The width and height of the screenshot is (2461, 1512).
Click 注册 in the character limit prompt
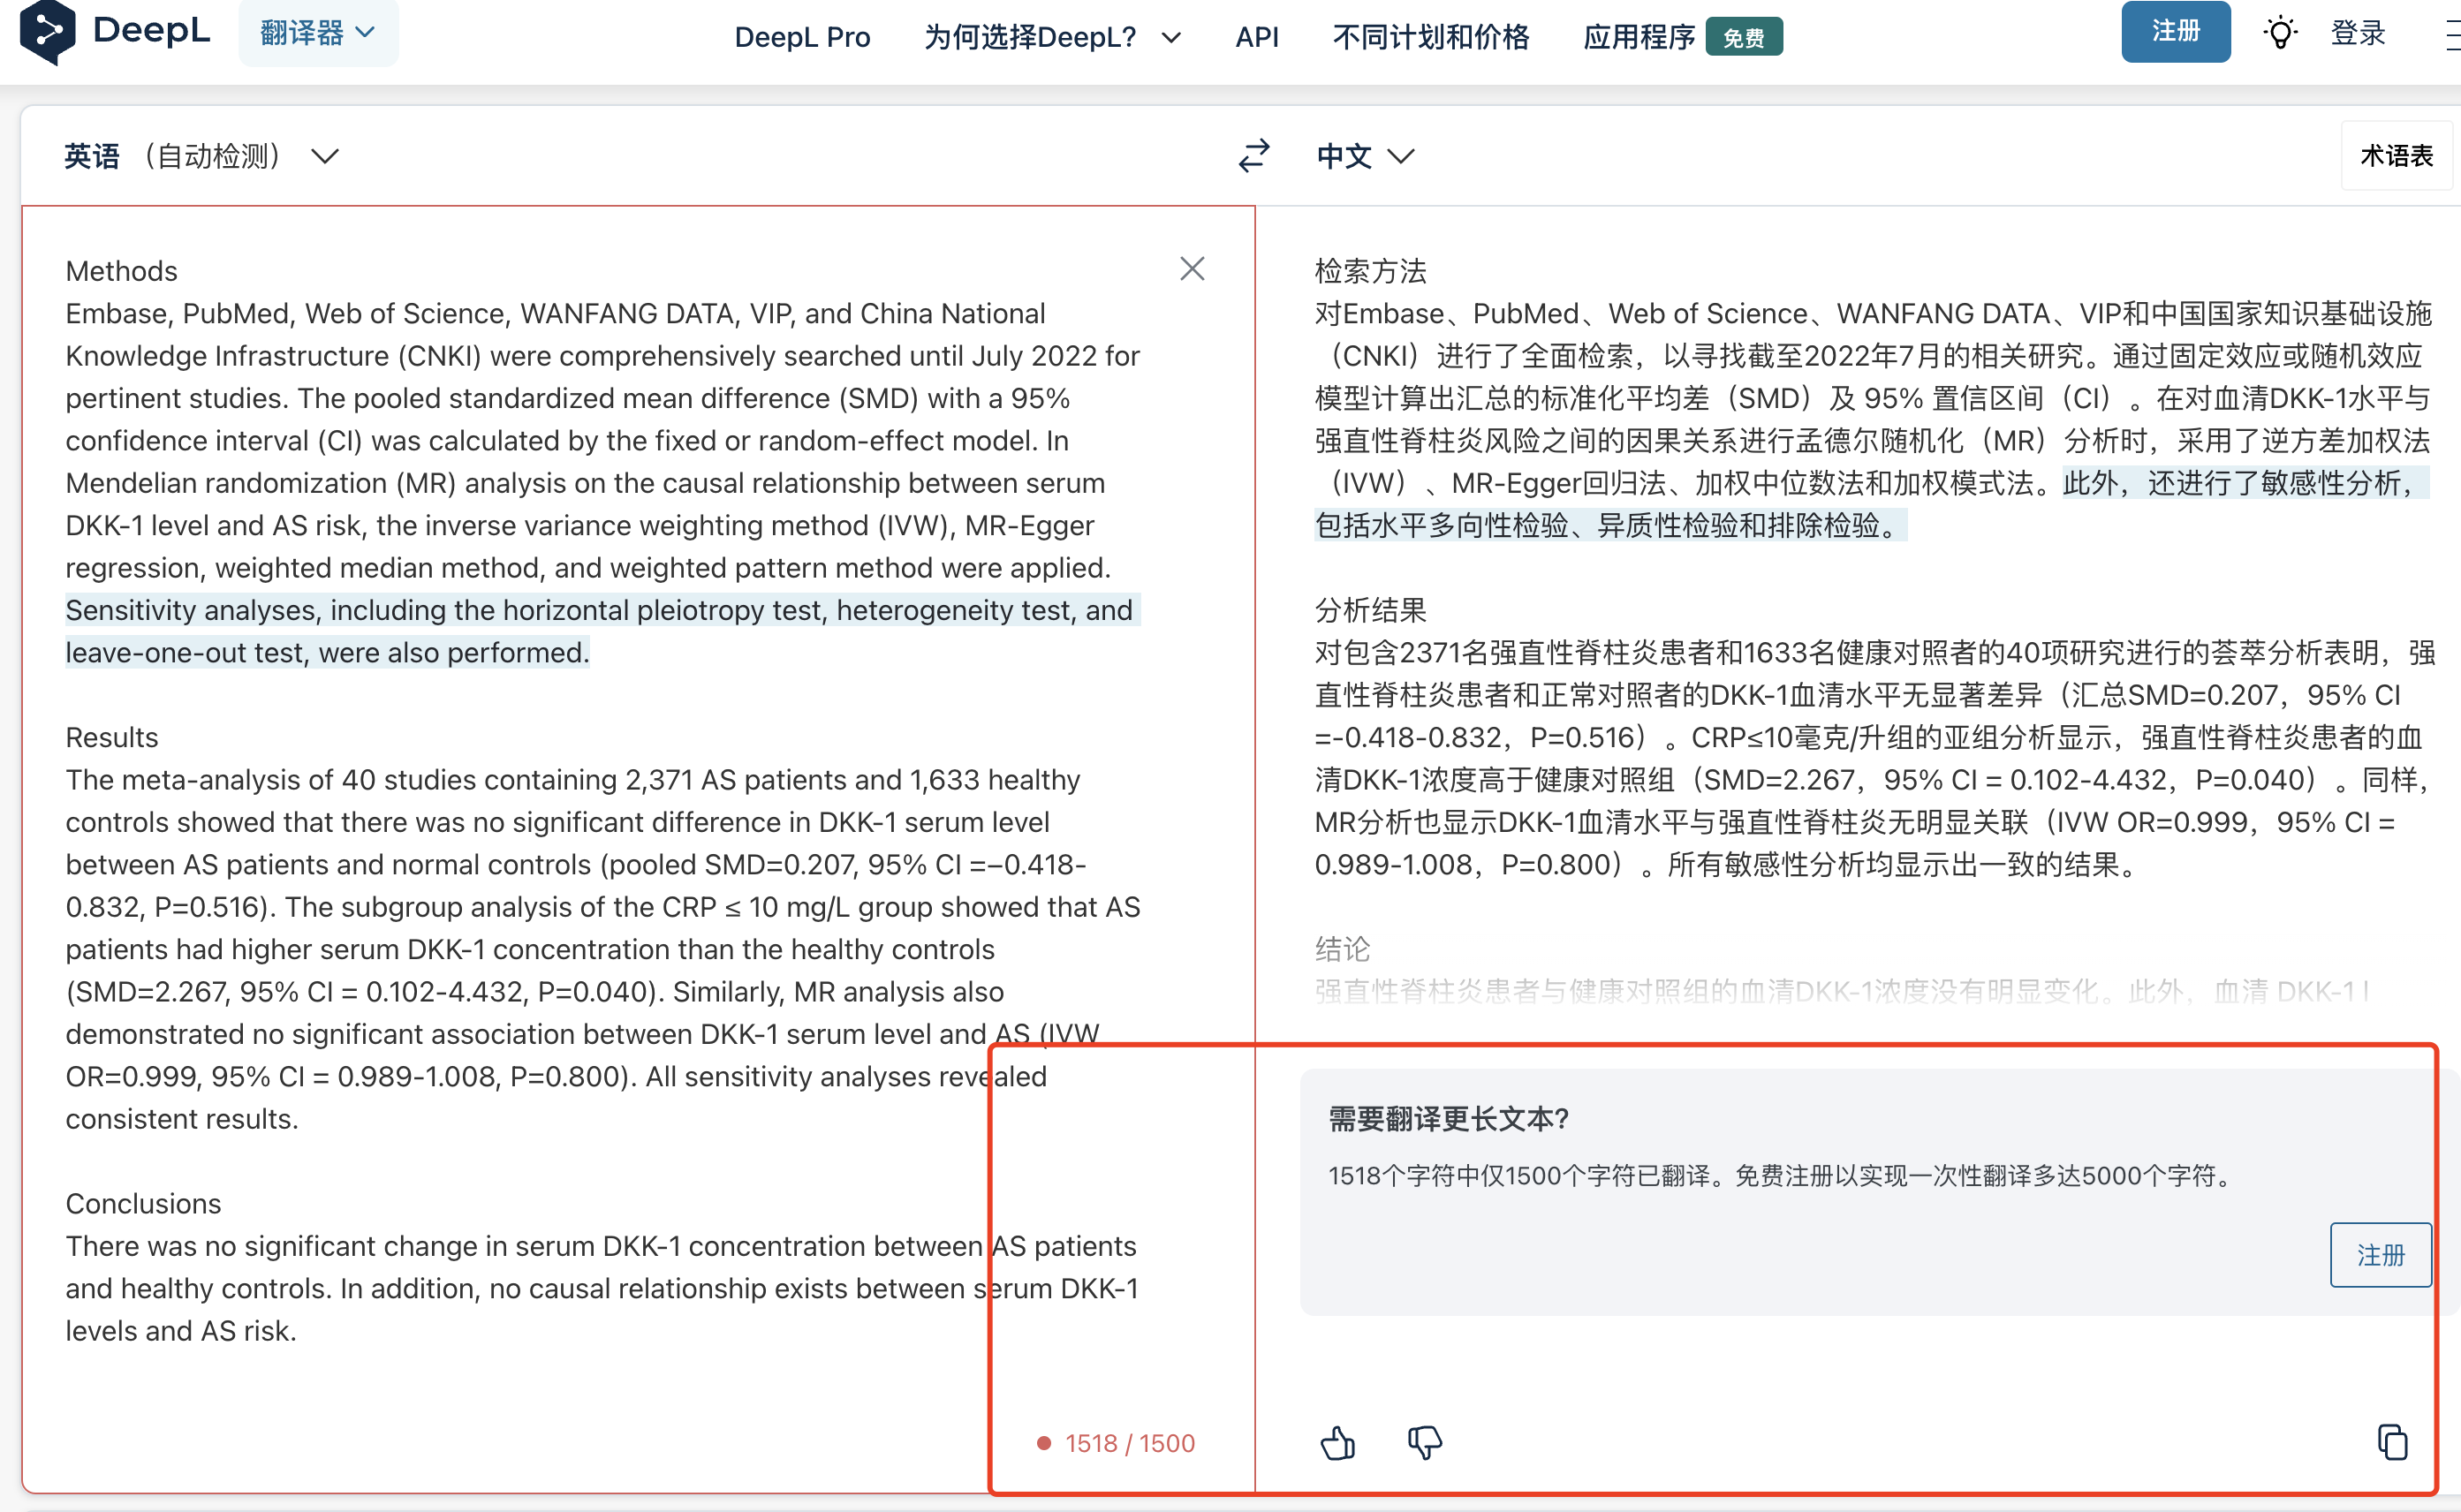(x=2380, y=1255)
